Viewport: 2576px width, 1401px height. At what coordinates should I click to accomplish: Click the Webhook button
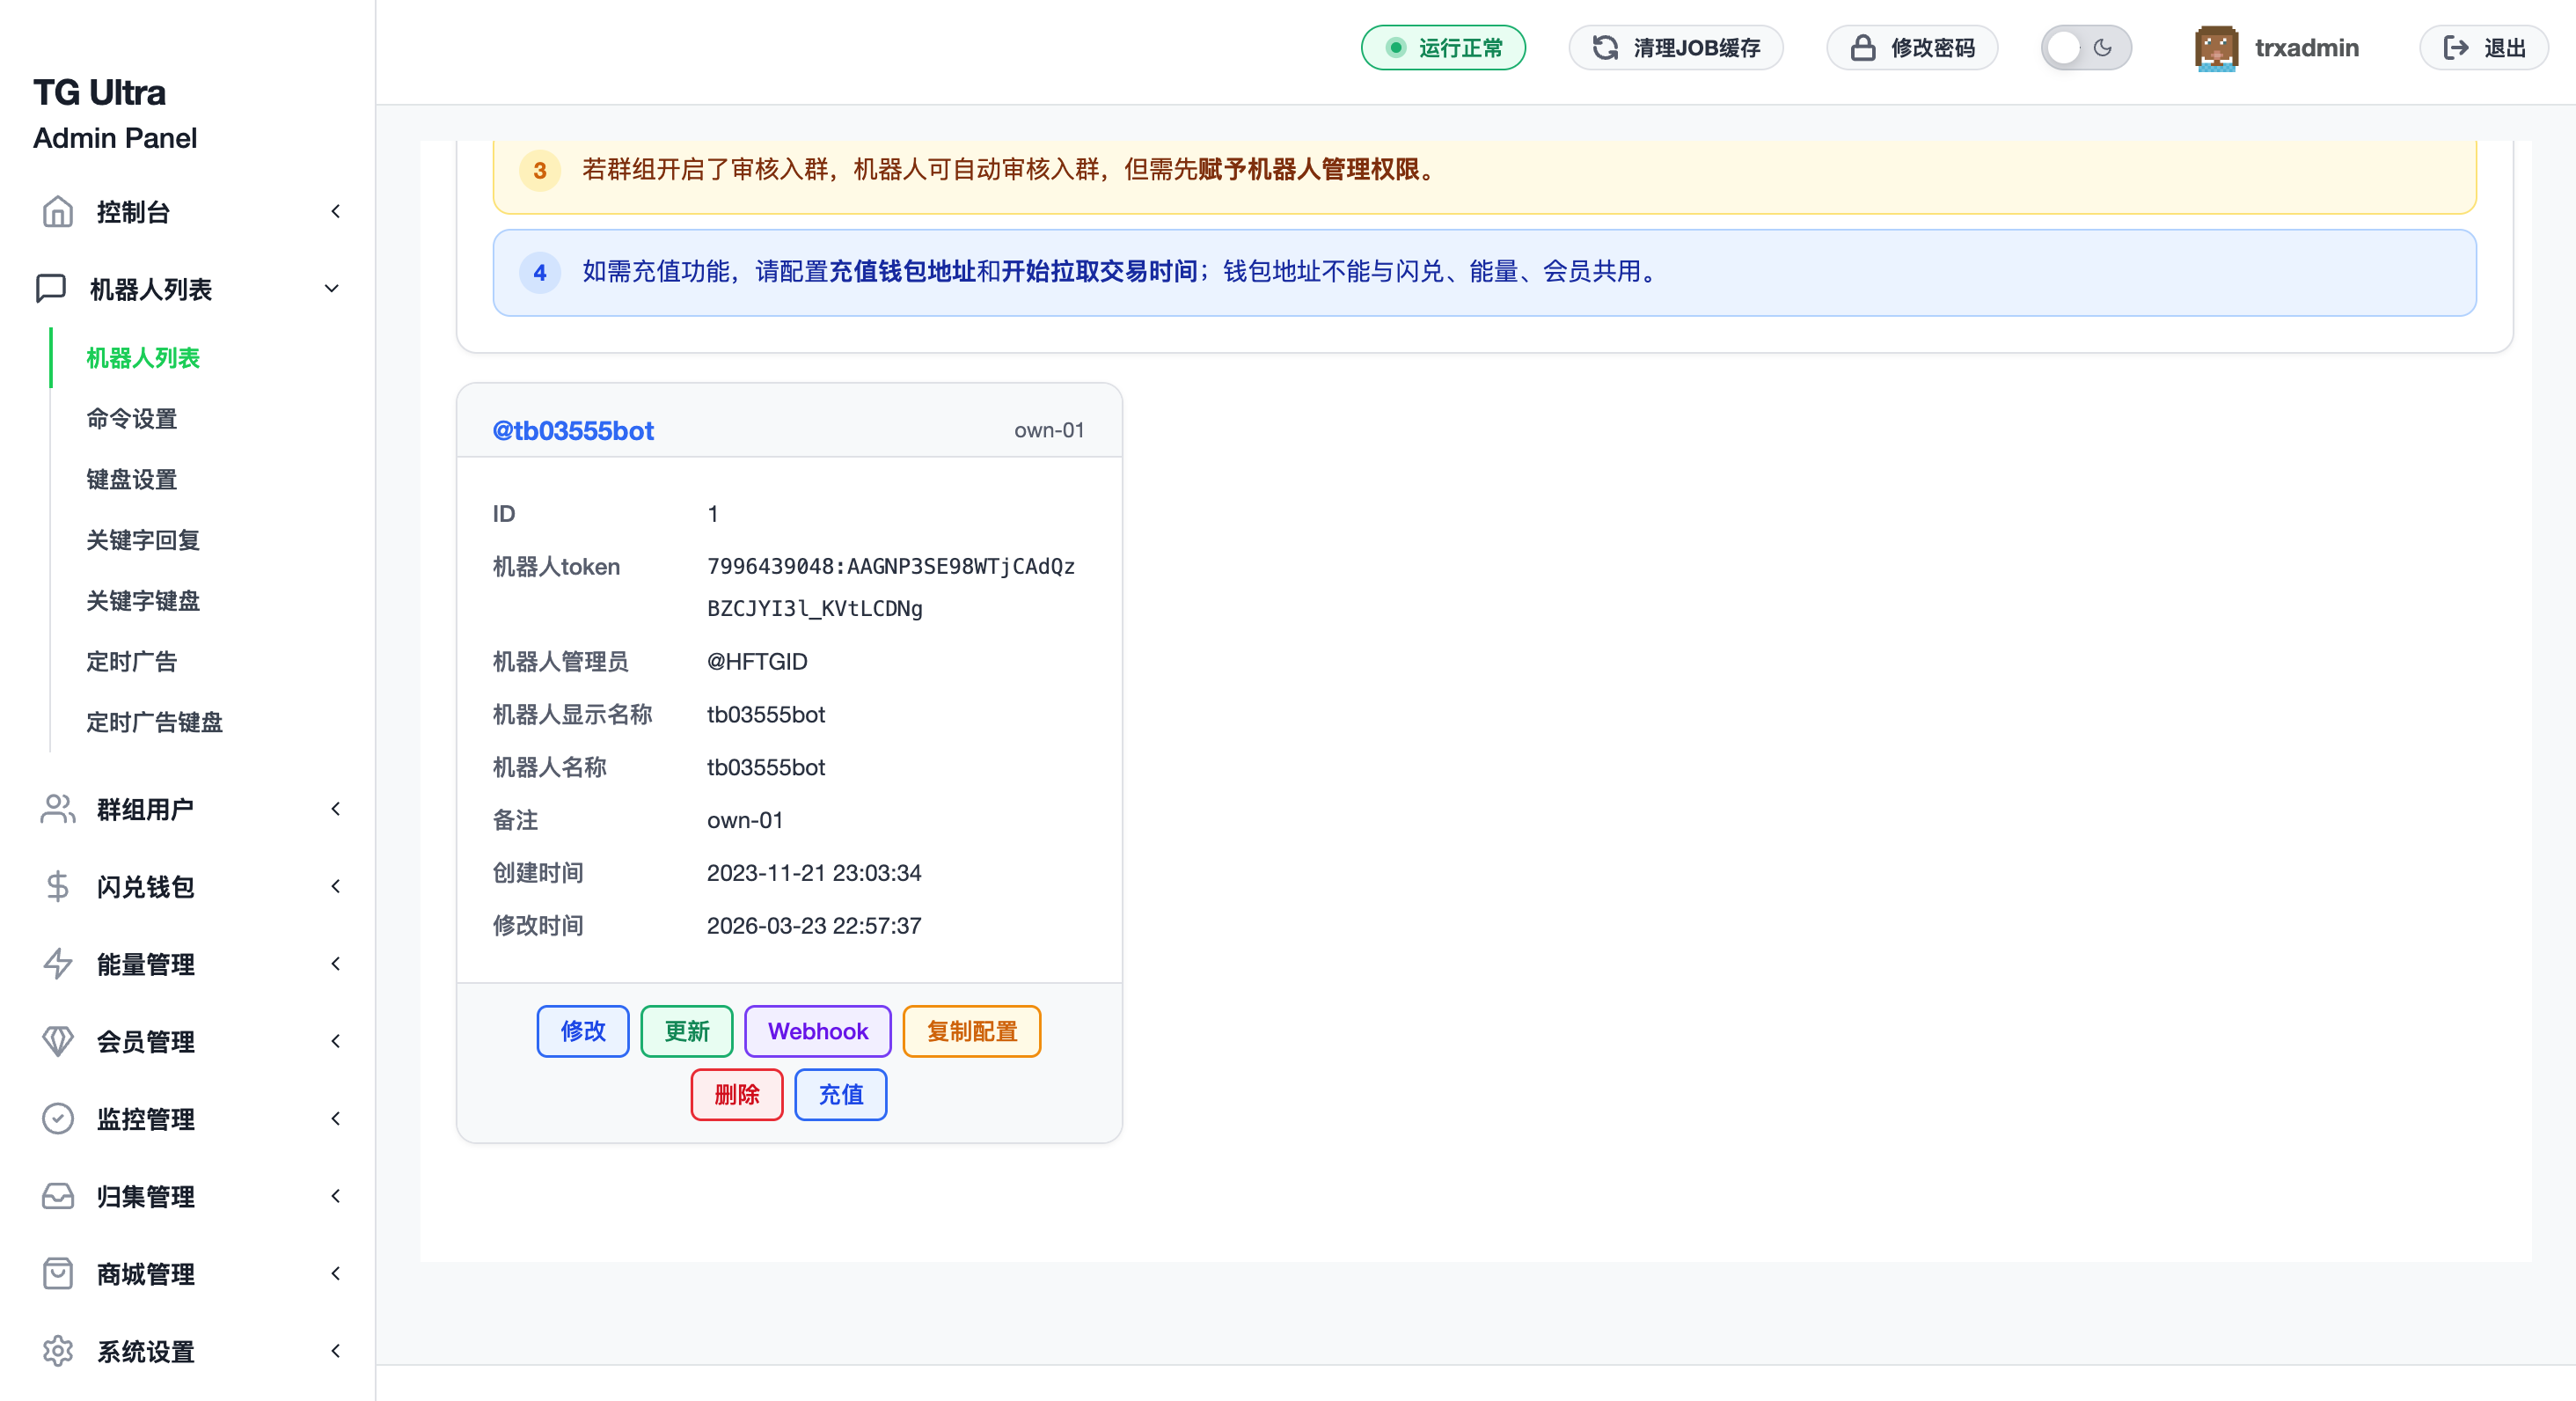tap(818, 1031)
